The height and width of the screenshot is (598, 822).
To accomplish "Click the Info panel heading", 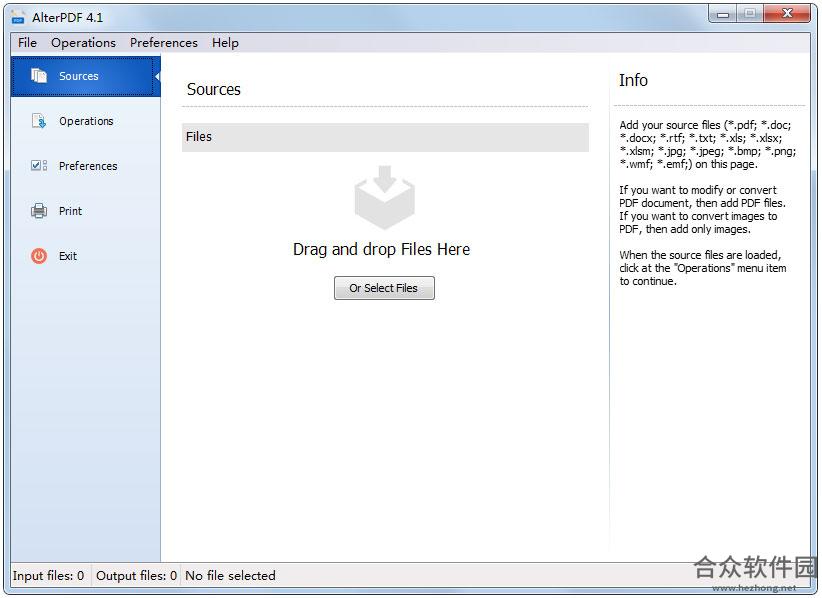I will 633,80.
